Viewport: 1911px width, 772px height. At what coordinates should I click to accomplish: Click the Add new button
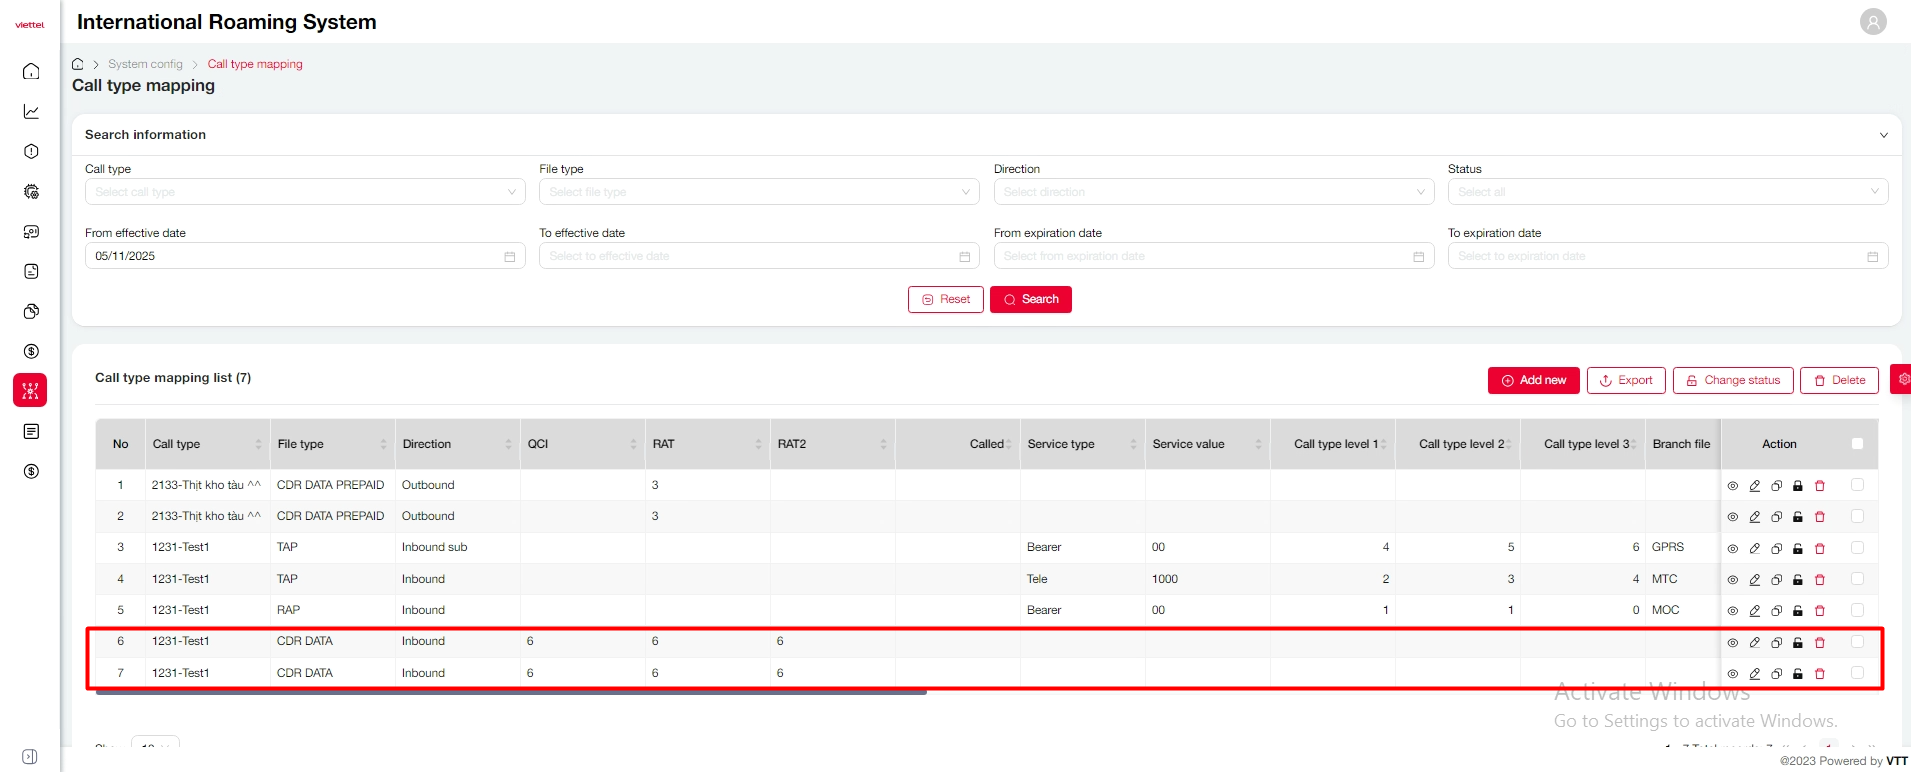coord(1533,380)
